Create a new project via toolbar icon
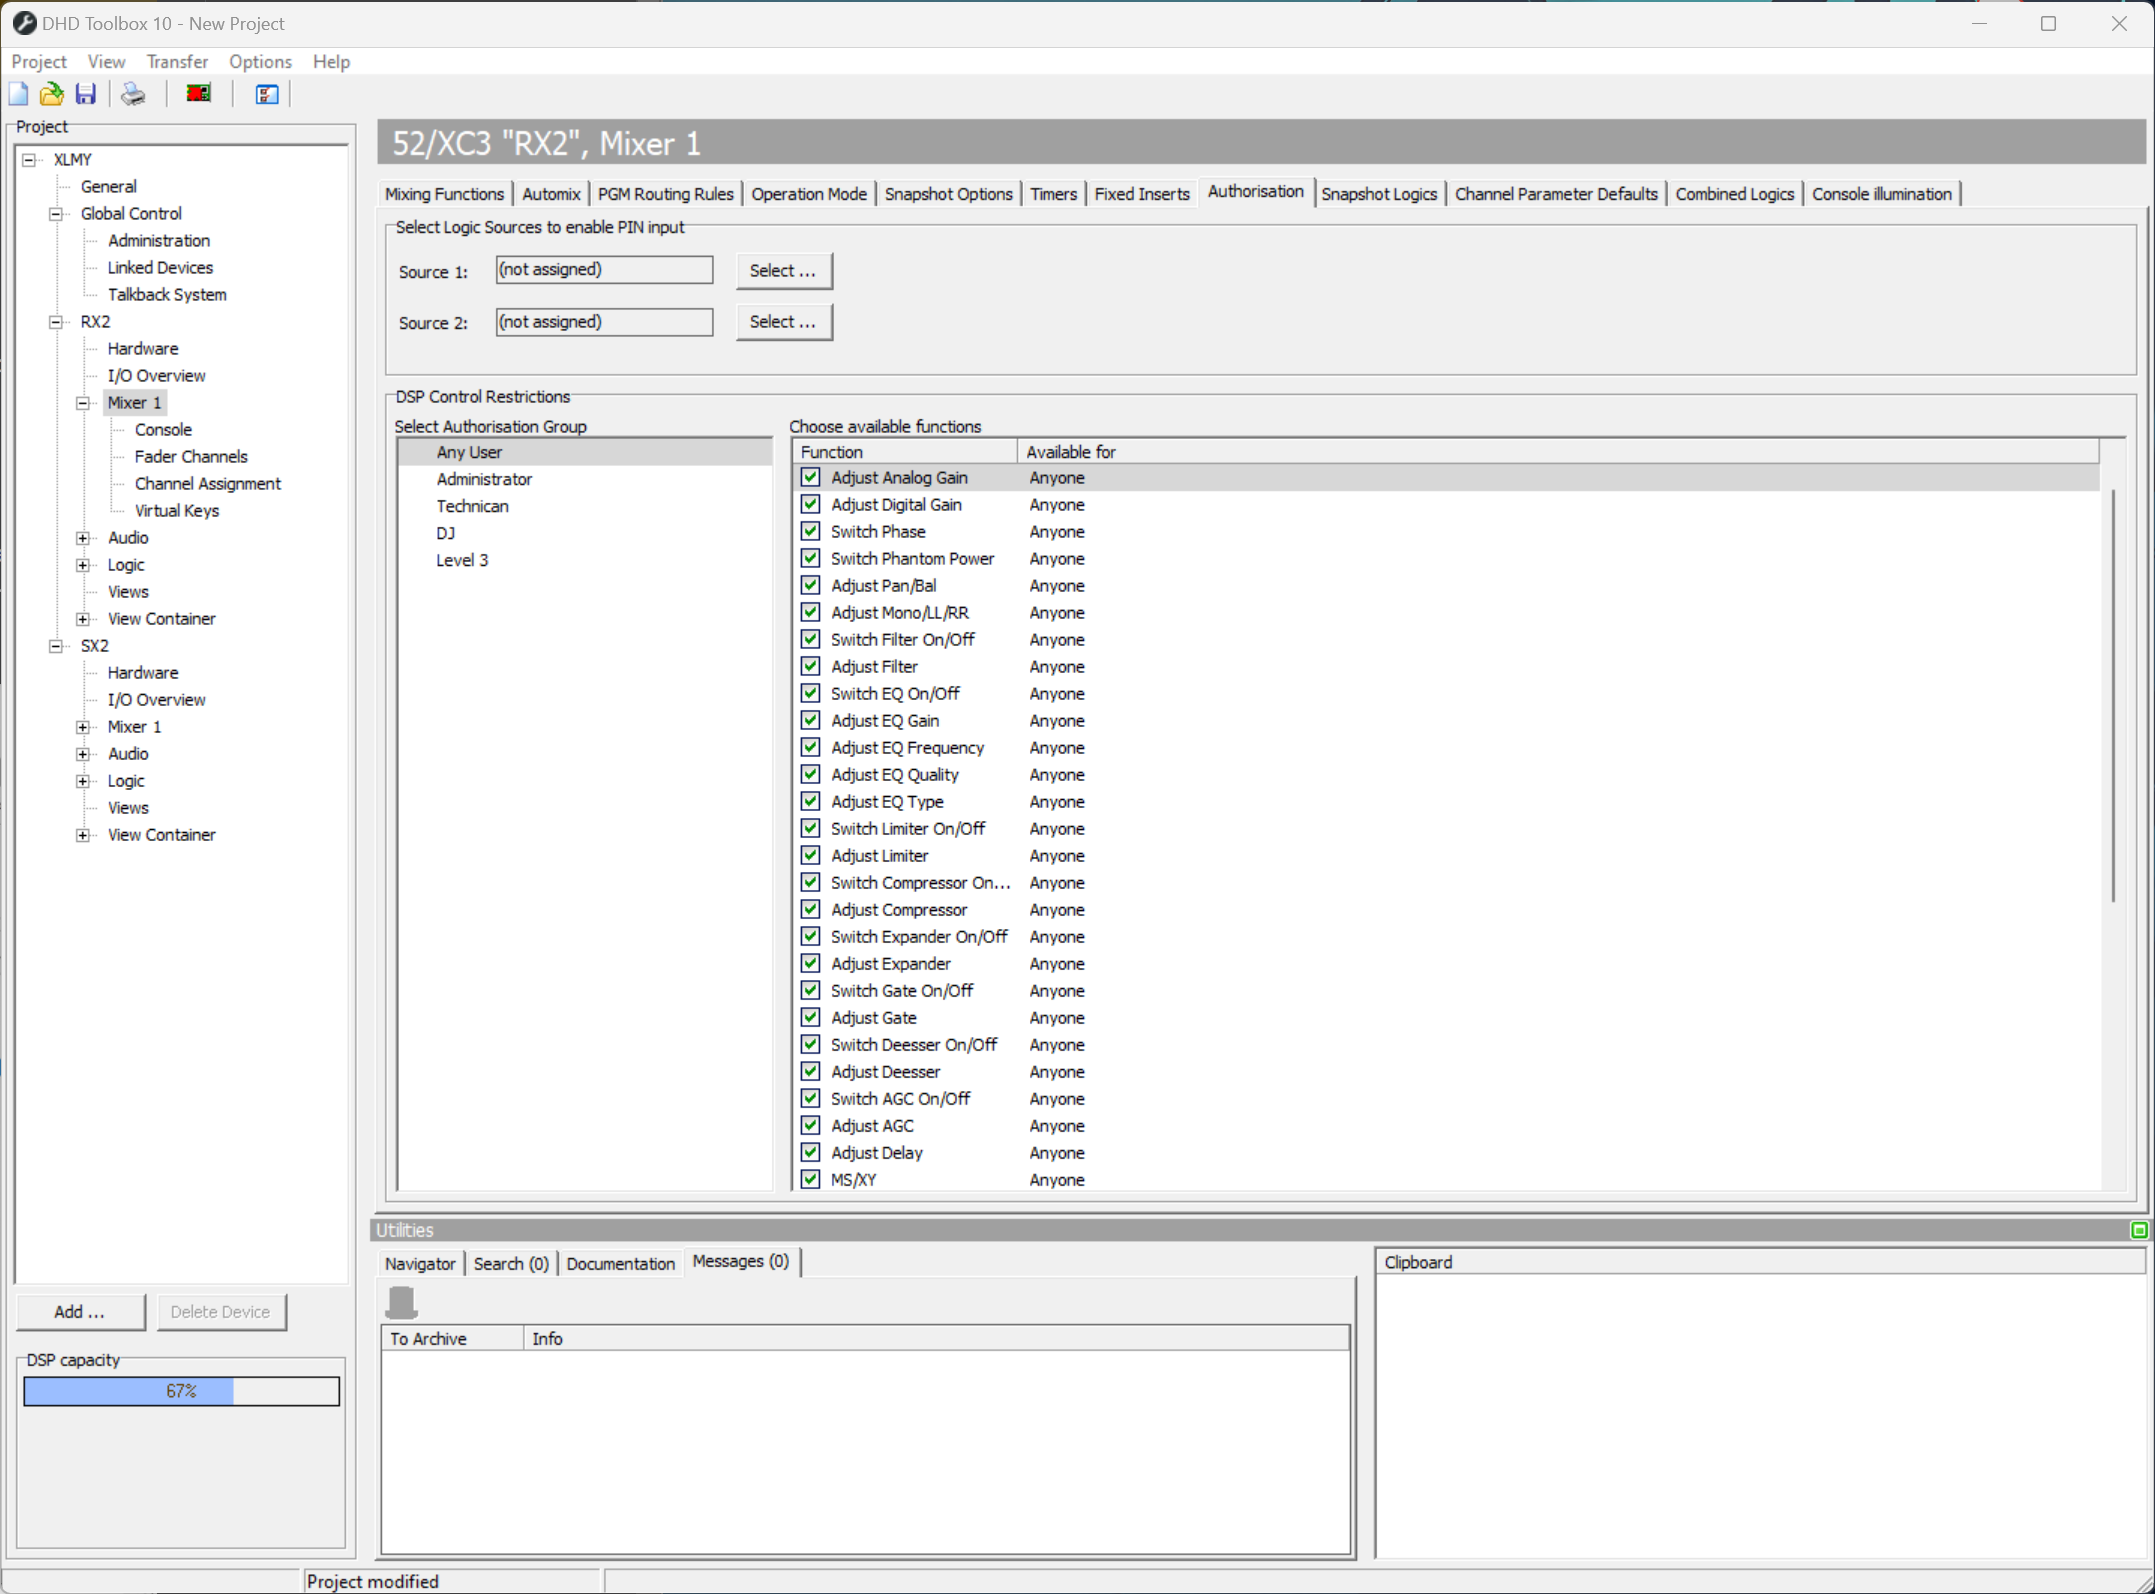This screenshot has height=1594, width=2155. click(18, 93)
